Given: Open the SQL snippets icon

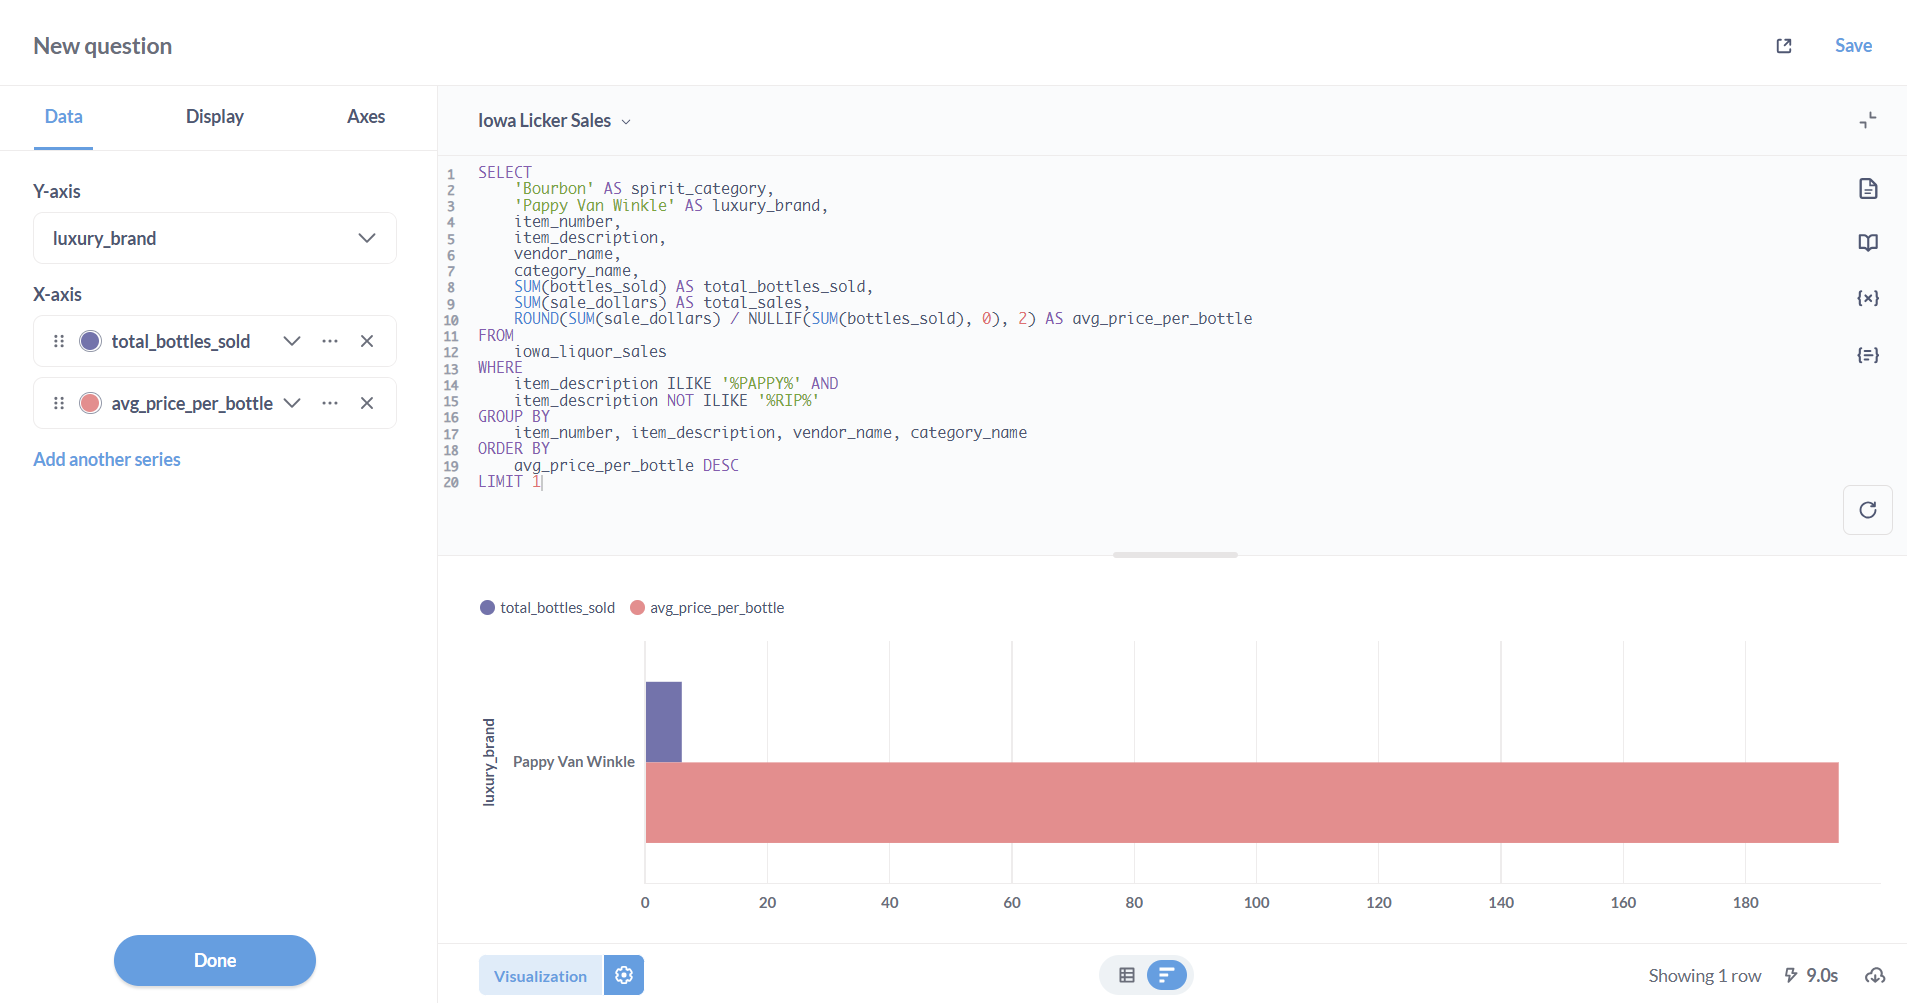Looking at the screenshot, I should pyautogui.click(x=1867, y=355).
